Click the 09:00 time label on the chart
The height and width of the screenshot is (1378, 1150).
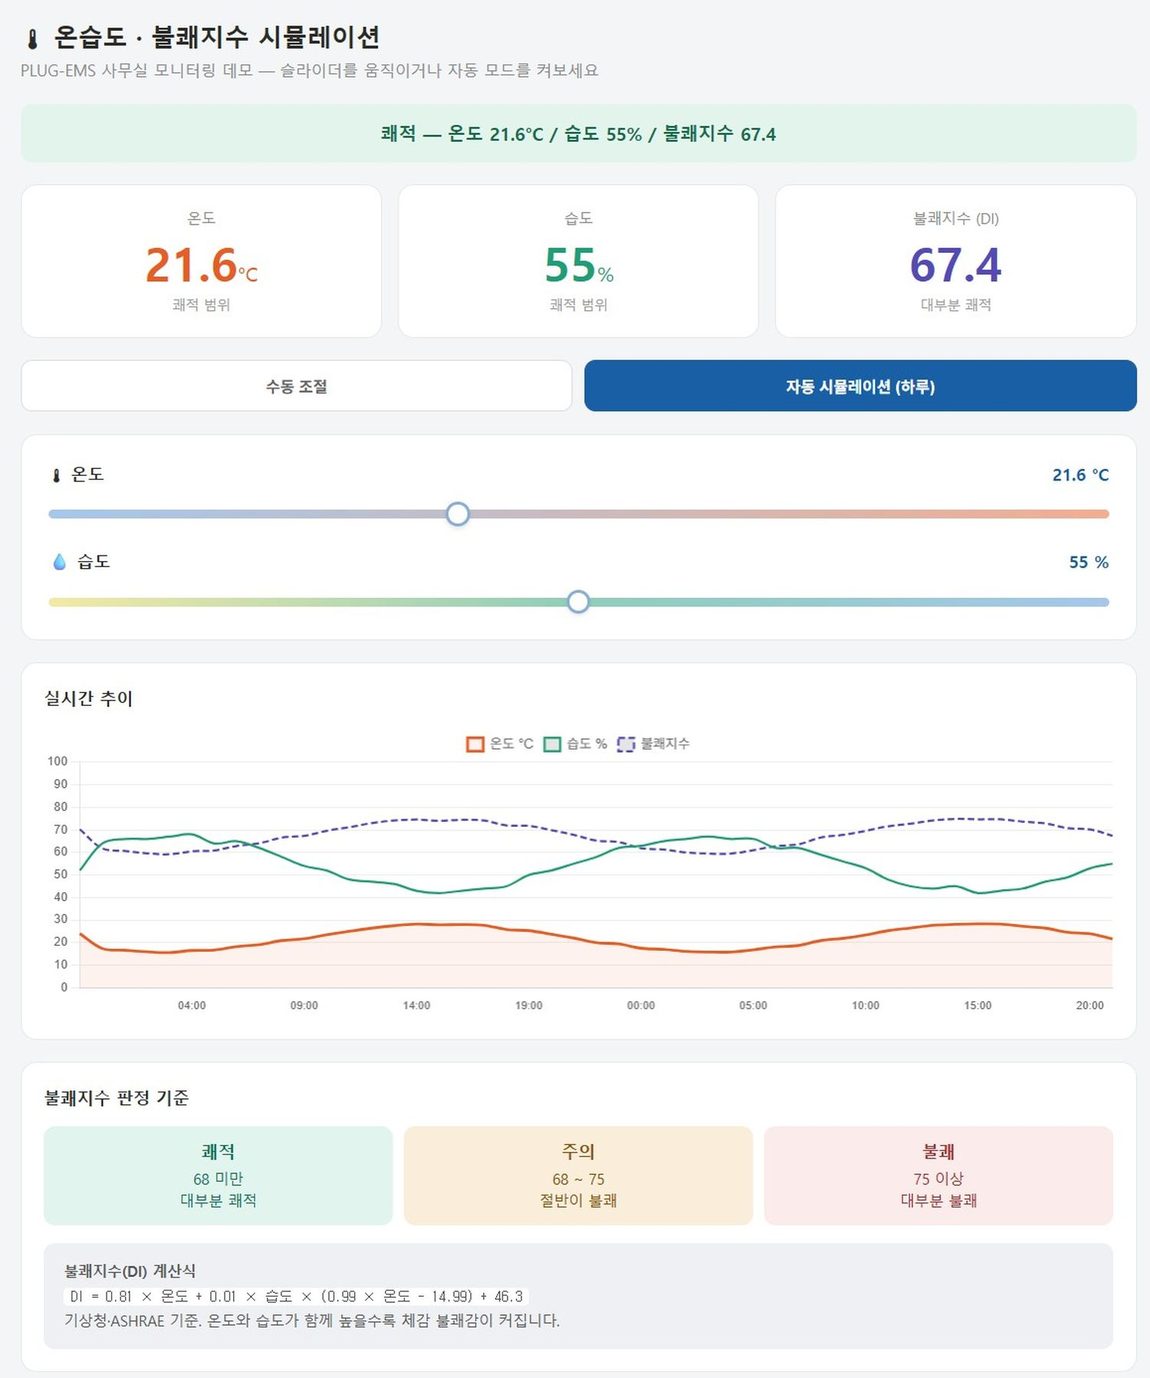(304, 1005)
